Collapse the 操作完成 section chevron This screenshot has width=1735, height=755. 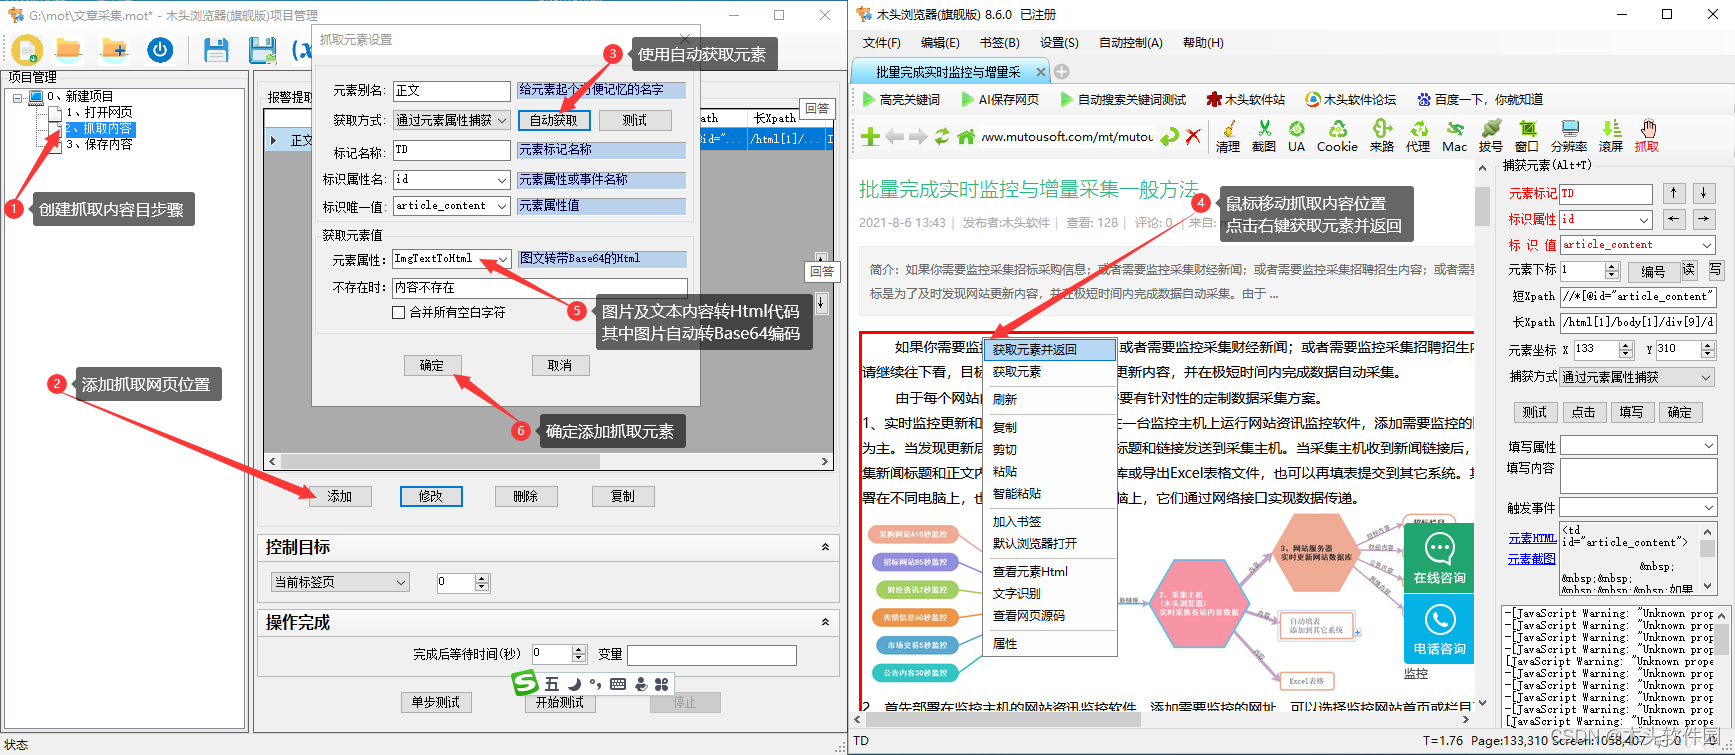[825, 622]
